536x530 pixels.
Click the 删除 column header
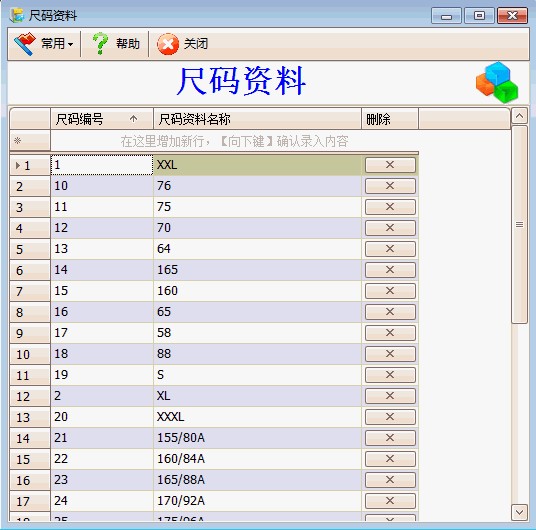390,119
